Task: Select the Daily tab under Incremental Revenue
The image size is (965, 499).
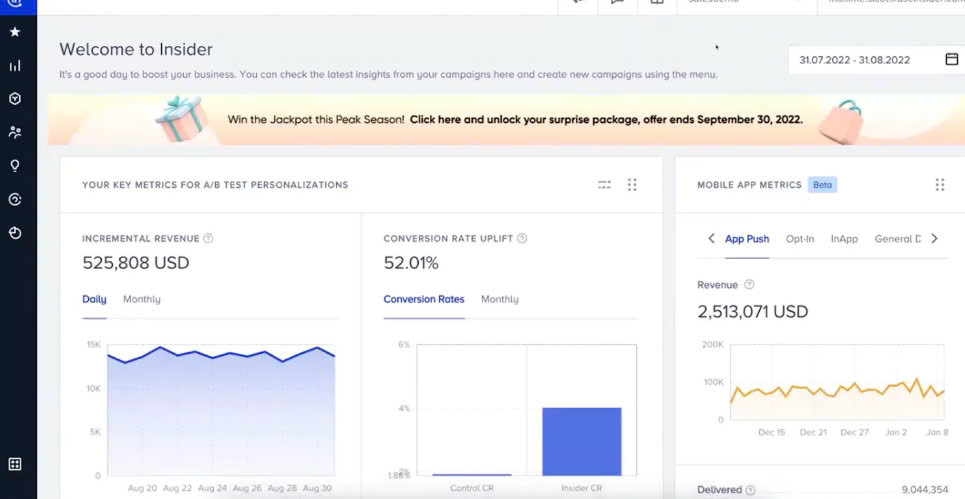Action: pos(94,299)
